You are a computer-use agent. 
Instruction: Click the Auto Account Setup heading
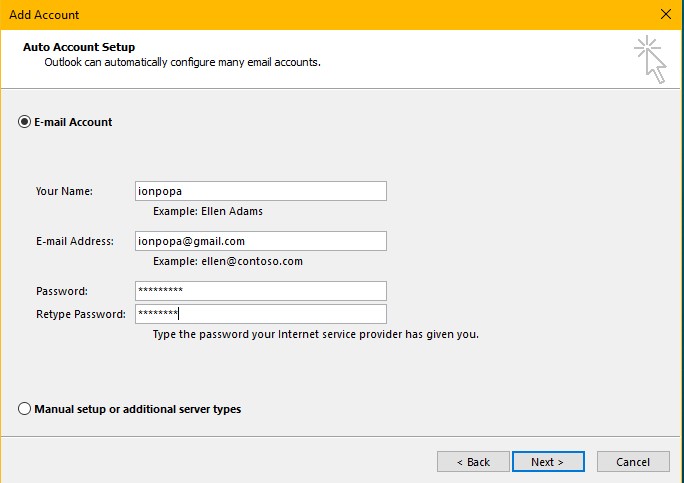pos(79,47)
